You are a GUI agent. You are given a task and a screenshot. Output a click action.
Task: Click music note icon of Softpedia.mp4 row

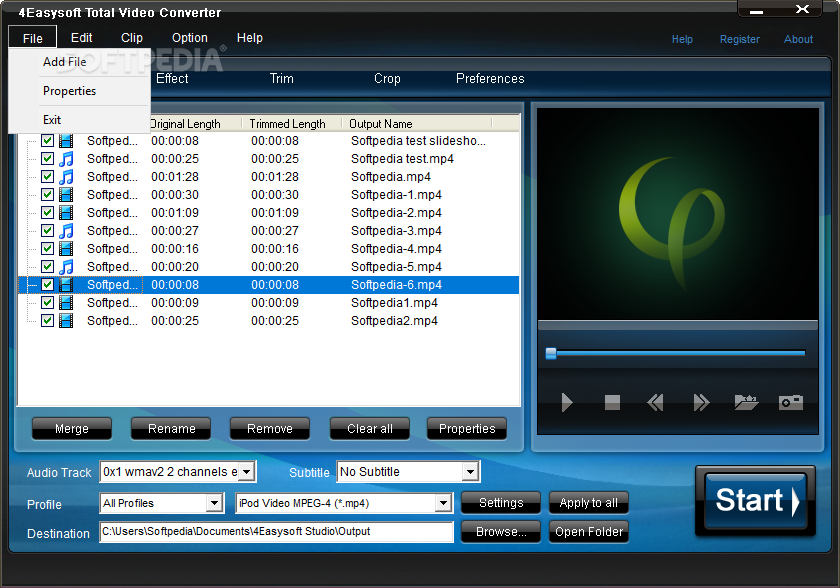point(66,177)
